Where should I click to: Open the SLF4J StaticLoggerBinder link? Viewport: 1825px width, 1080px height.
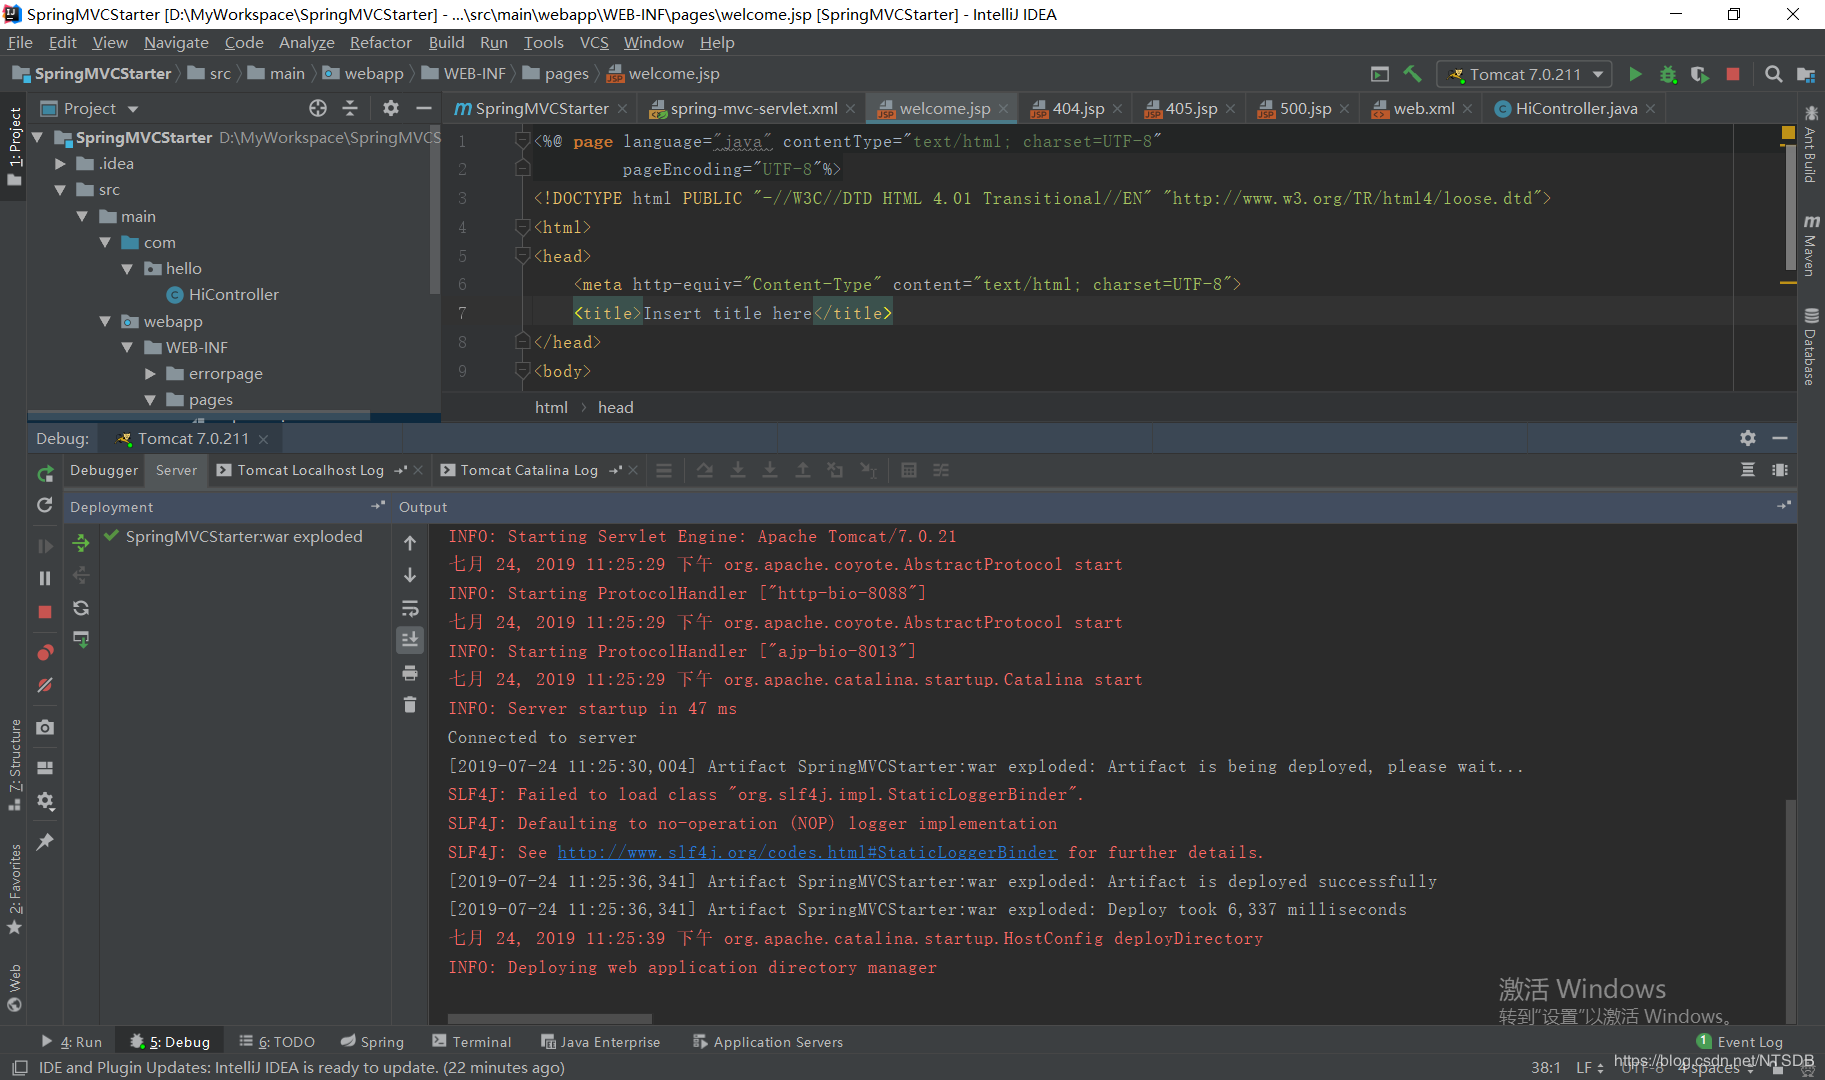(x=806, y=852)
